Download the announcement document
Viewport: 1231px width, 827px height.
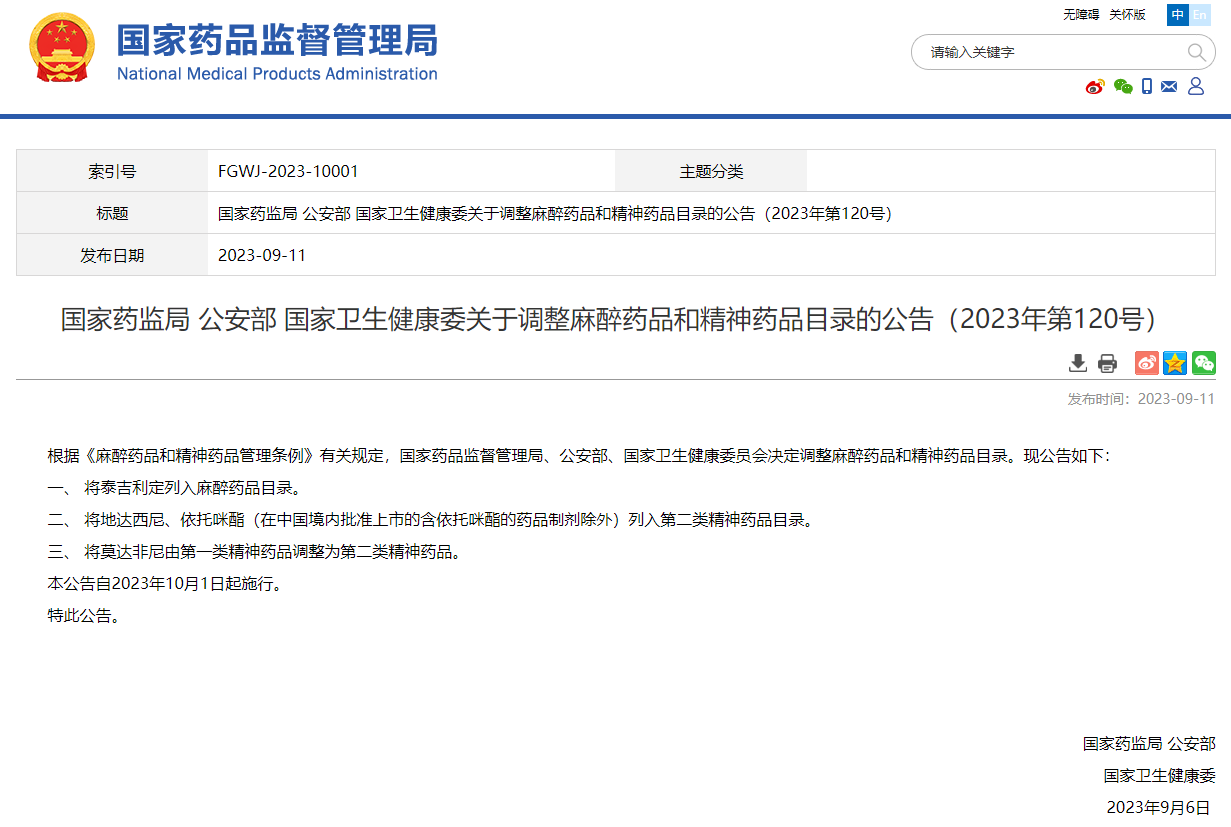(x=1077, y=363)
